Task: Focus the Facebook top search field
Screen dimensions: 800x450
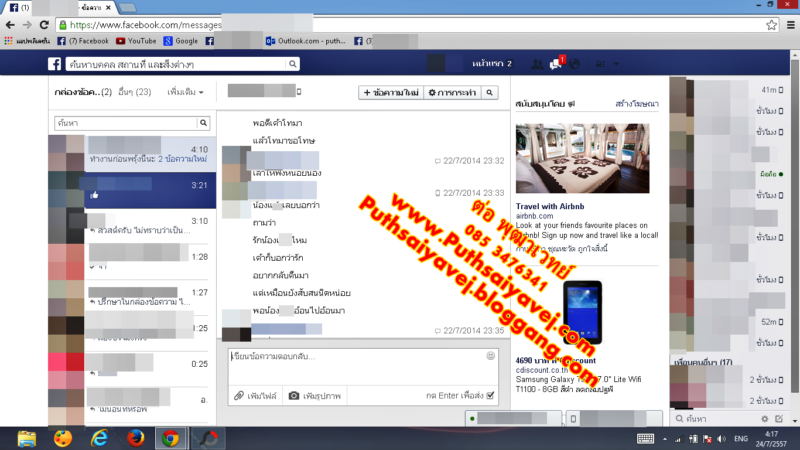Action: point(176,64)
